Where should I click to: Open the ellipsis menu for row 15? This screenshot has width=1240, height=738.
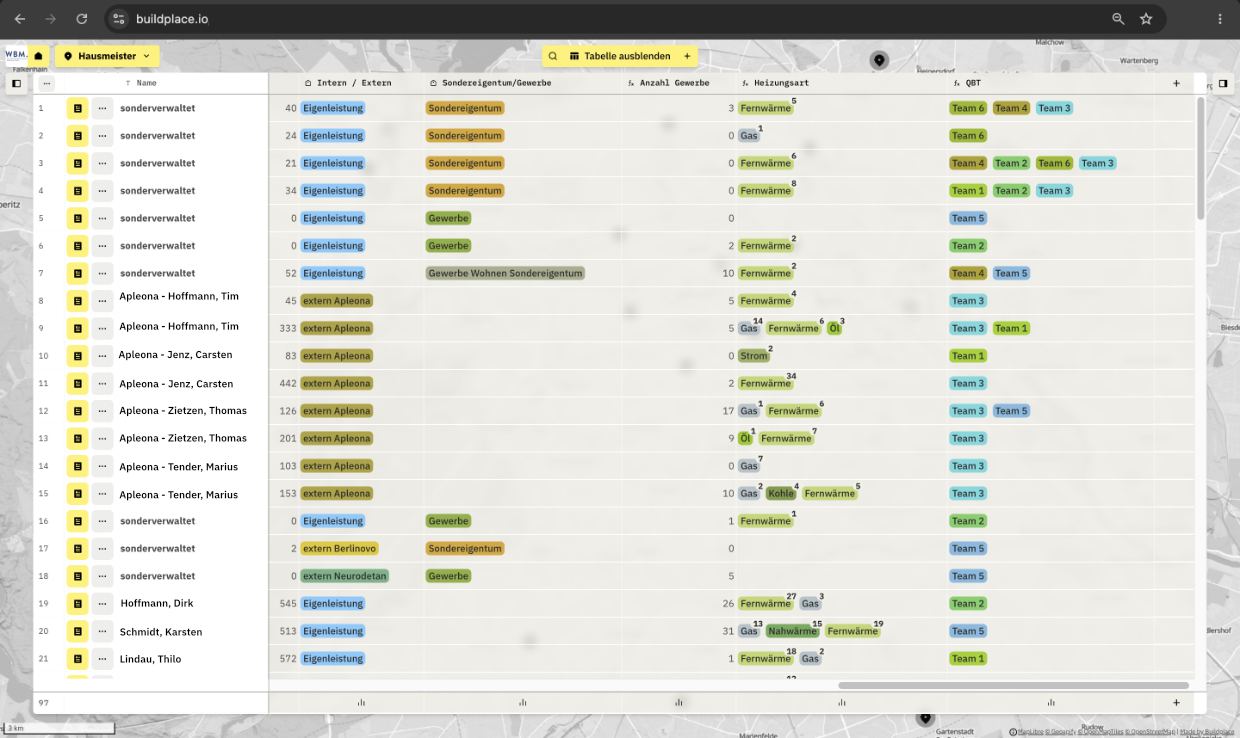(x=102, y=494)
